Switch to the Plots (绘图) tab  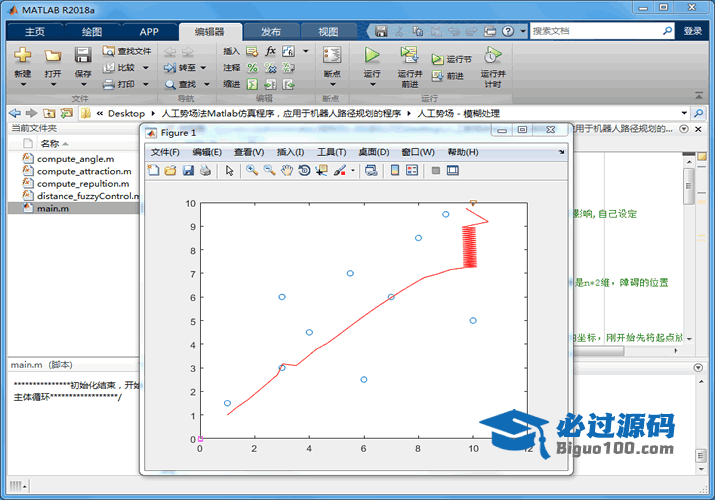point(92,31)
